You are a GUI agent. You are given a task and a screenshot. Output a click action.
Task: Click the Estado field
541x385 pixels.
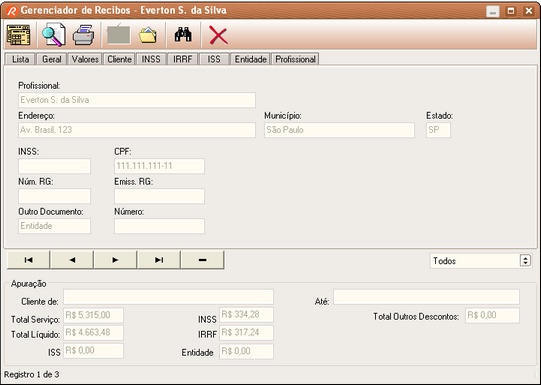pos(438,130)
